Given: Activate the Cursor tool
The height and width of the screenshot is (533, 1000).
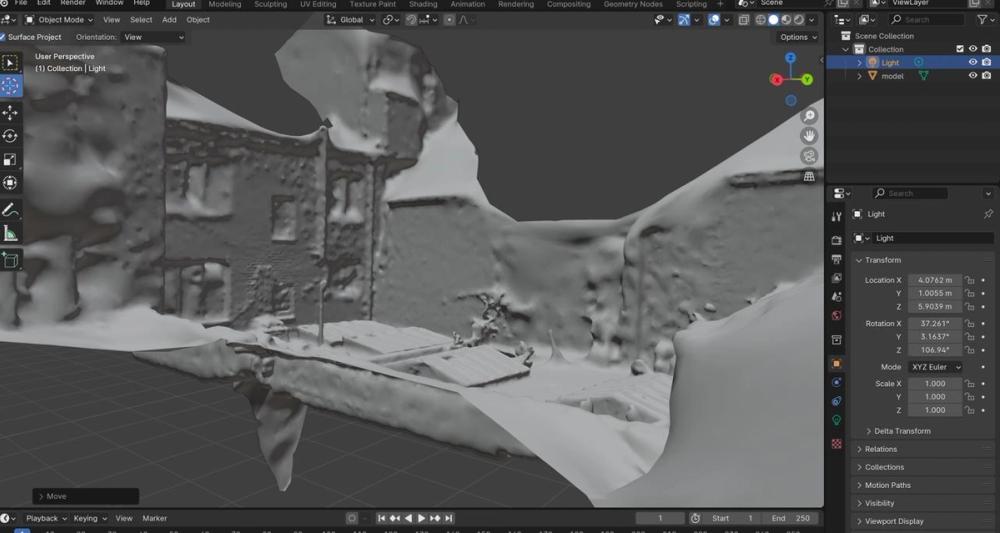Looking at the screenshot, I should point(10,86).
